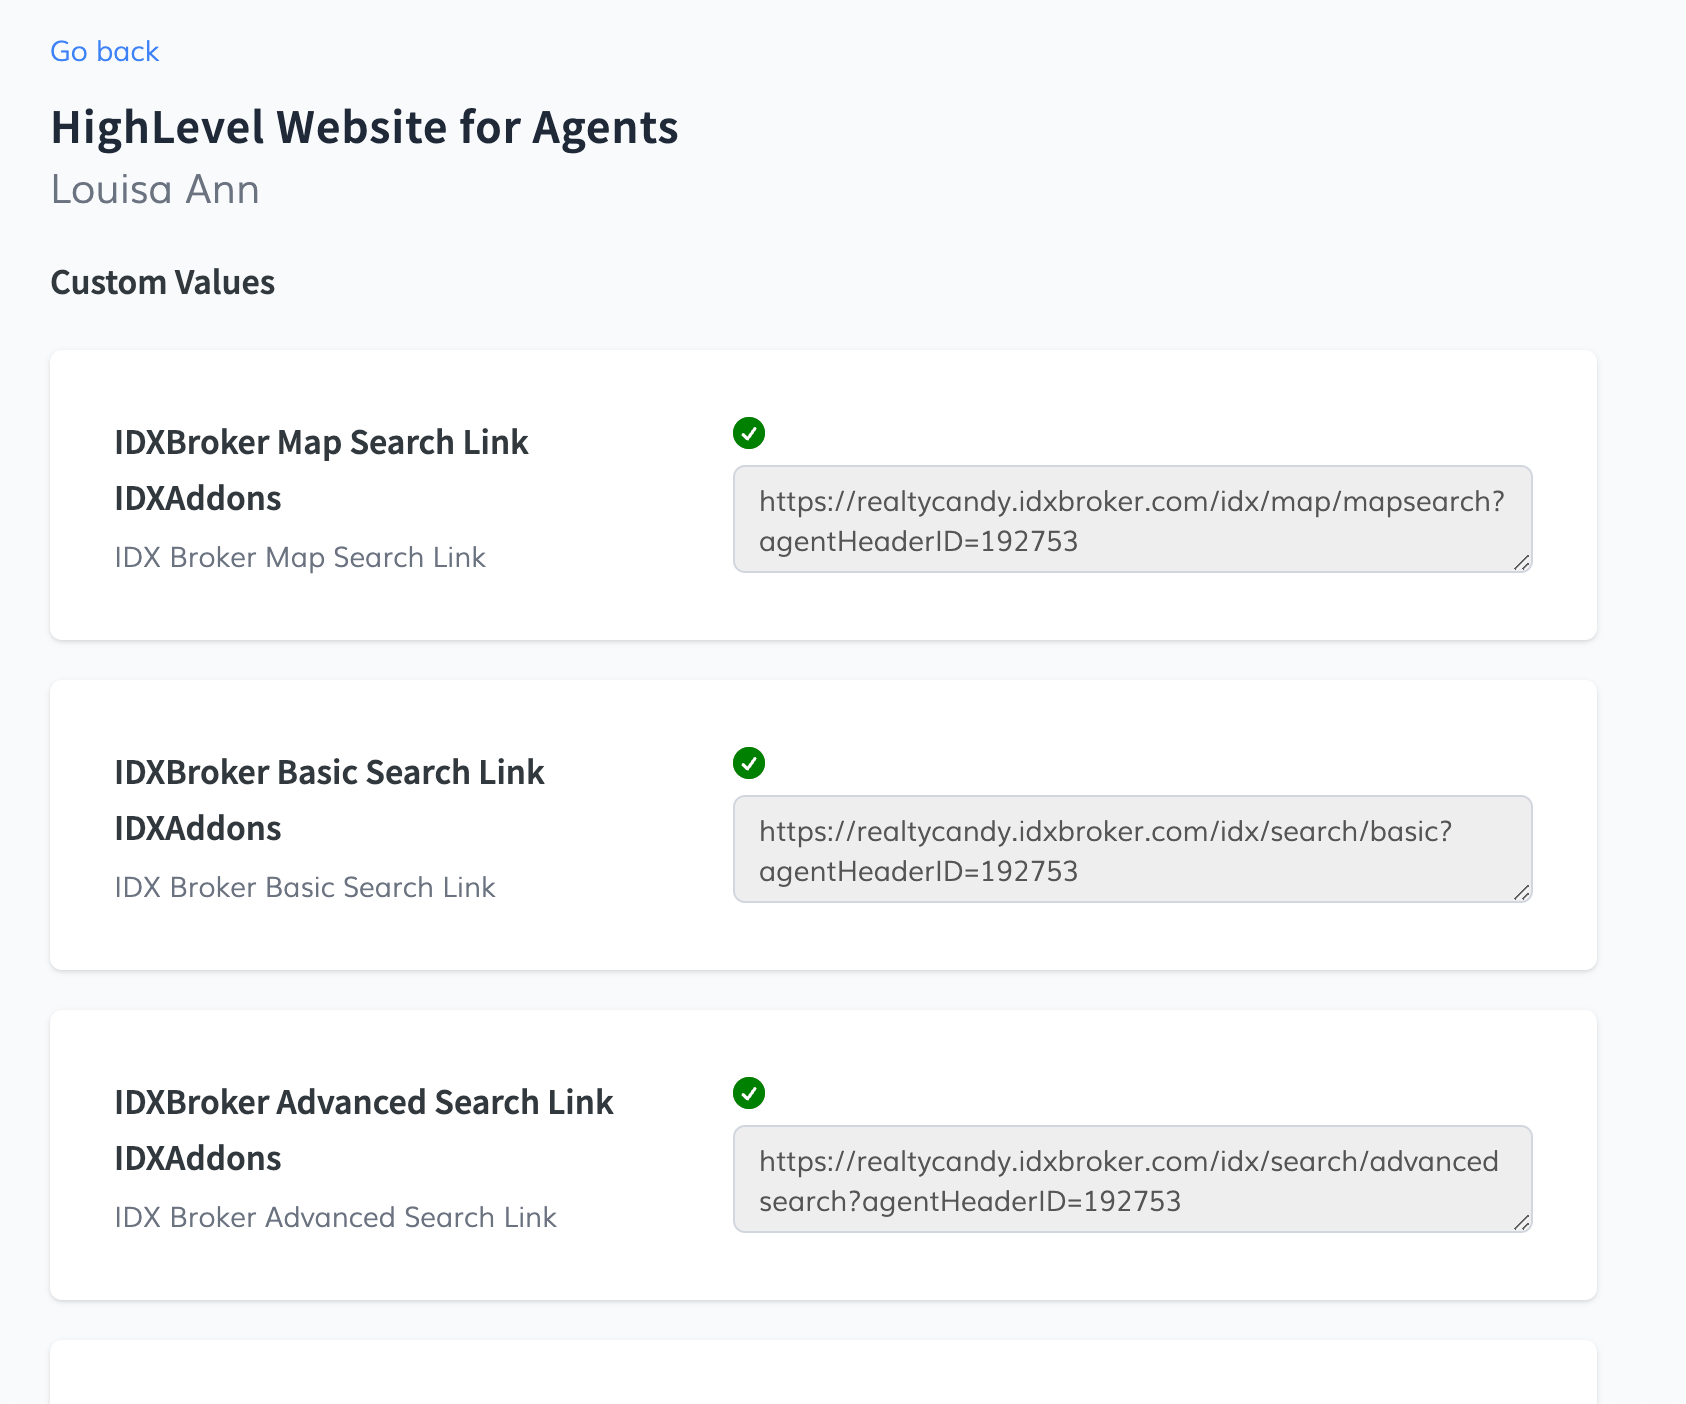
Task: Focus the Map Search link text field
Action: click(x=1131, y=520)
